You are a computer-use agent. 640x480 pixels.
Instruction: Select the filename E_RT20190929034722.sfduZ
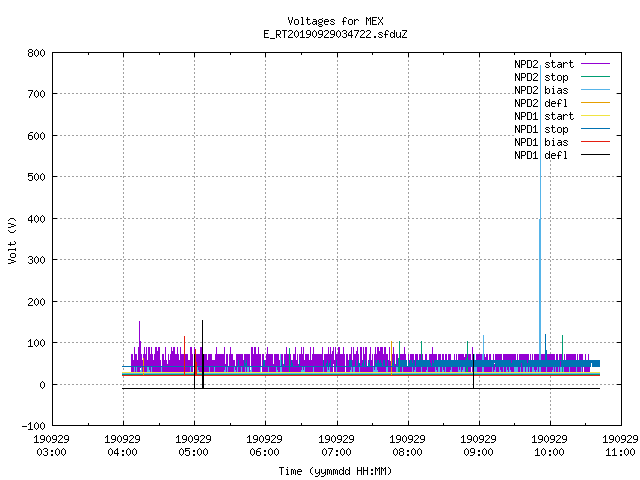click(335, 34)
